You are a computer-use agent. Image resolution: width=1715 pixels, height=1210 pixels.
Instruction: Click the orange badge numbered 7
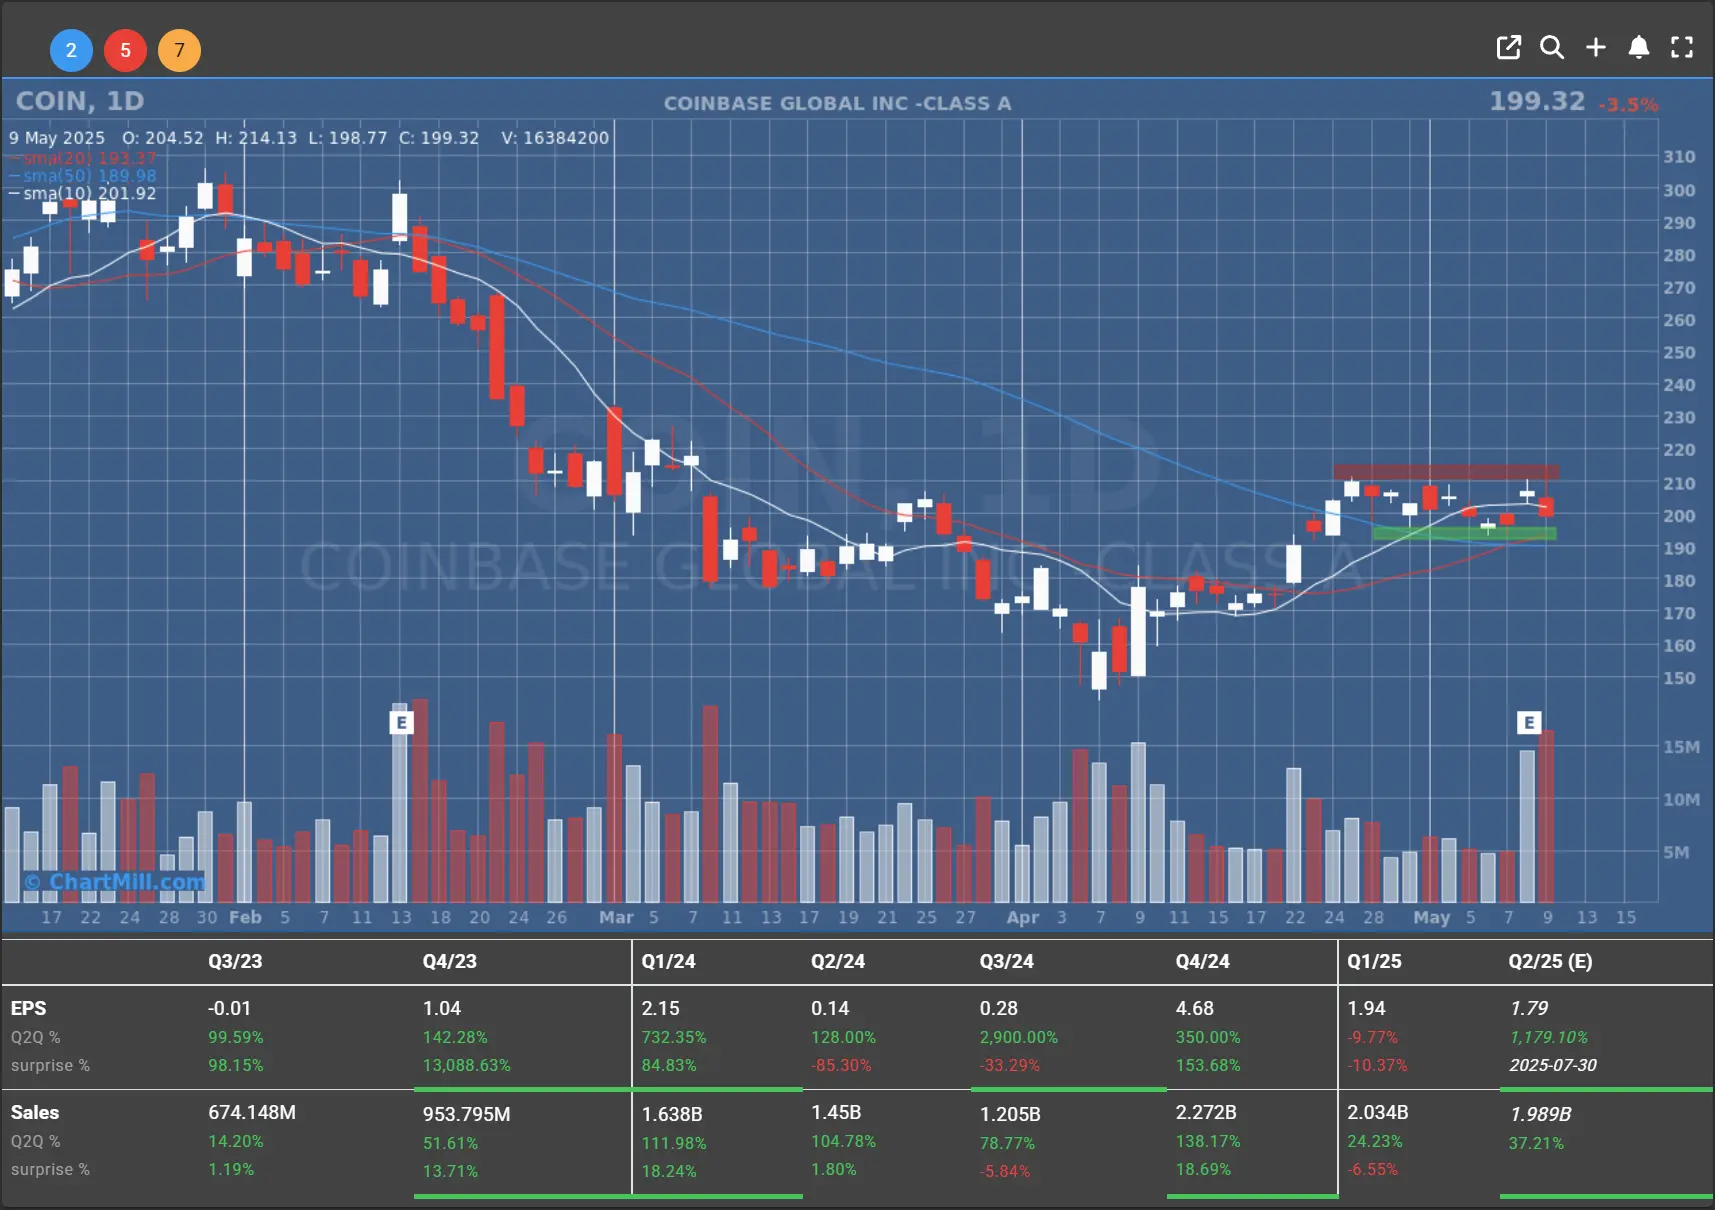click(x=179, y=50)
